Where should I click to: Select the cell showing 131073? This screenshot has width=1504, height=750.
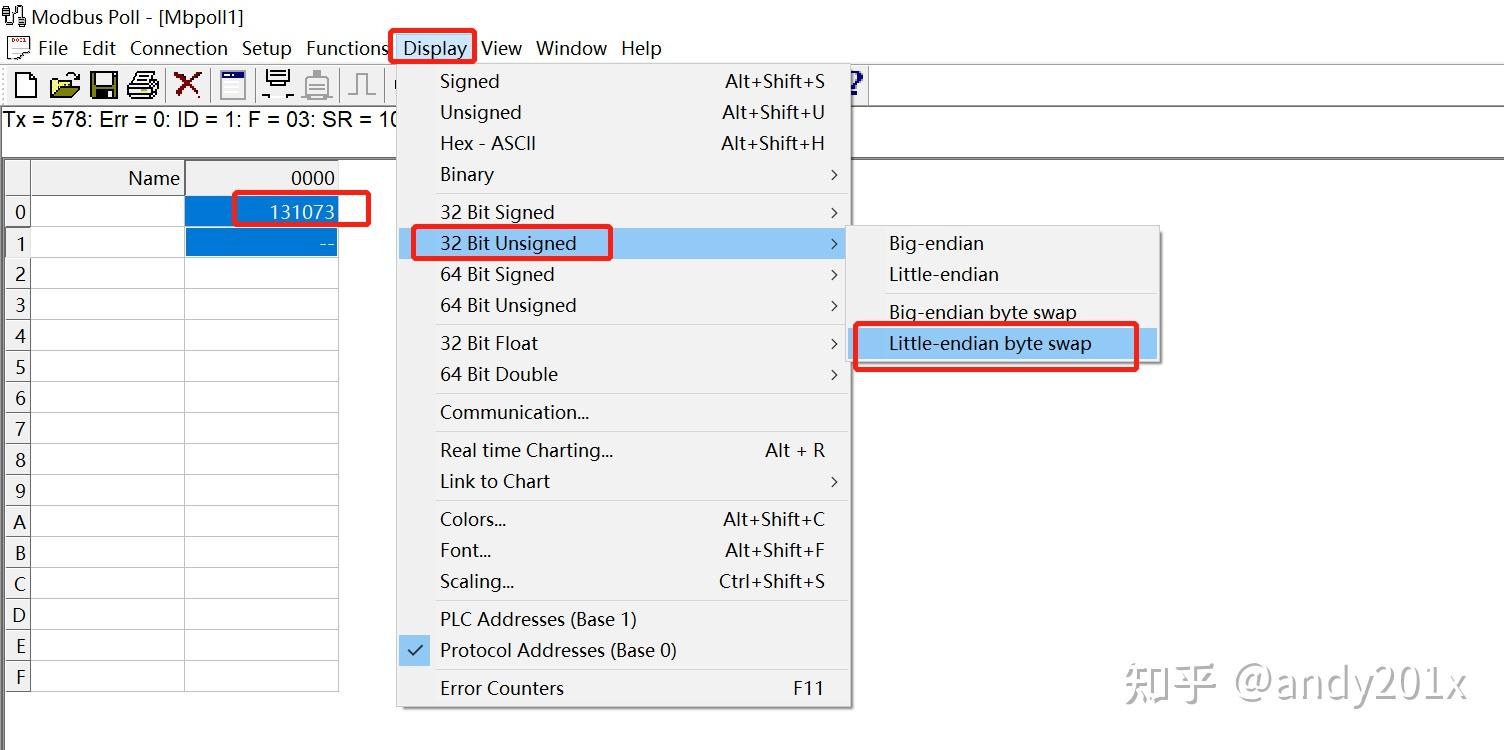[x=262, y=211]
